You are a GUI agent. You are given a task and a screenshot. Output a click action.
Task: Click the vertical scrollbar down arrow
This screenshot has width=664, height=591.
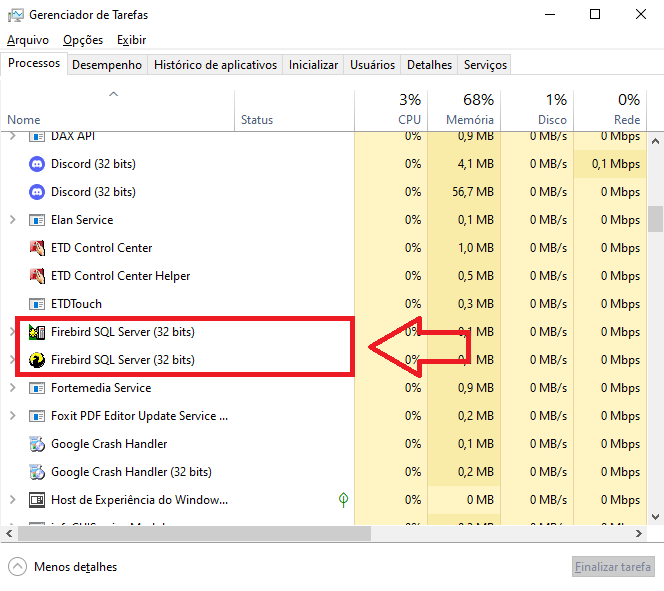[655, 516]
